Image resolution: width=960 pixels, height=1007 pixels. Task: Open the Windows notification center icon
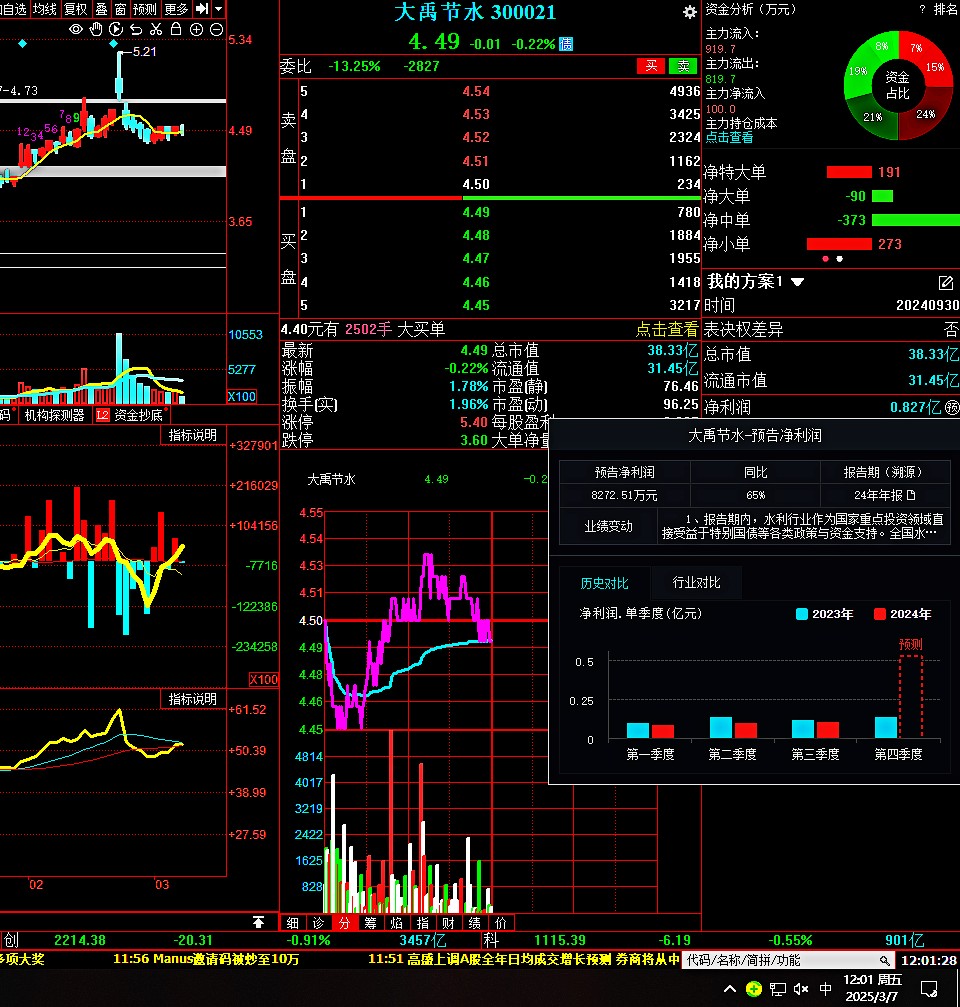[929, 989]
